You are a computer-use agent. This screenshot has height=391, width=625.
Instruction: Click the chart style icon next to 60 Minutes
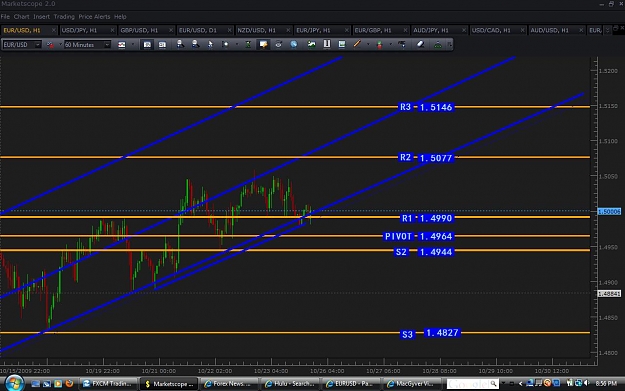[122, 45]
